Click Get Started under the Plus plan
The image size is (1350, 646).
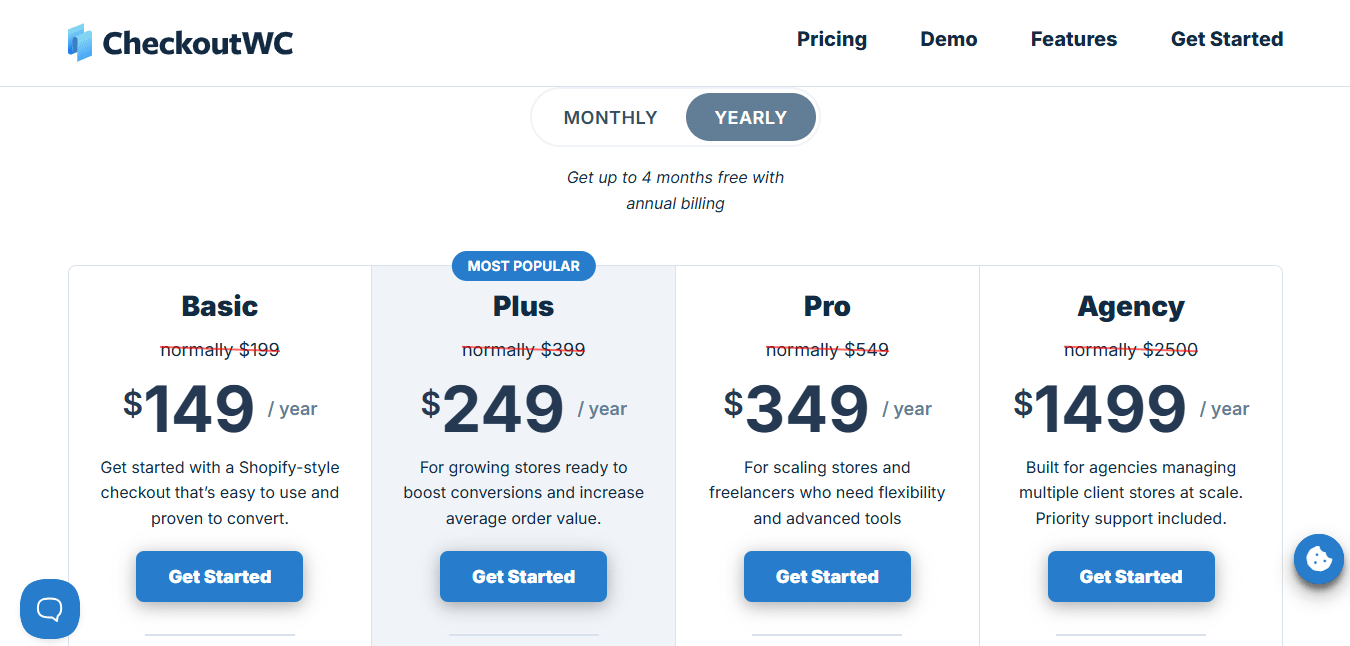[523, 576]
